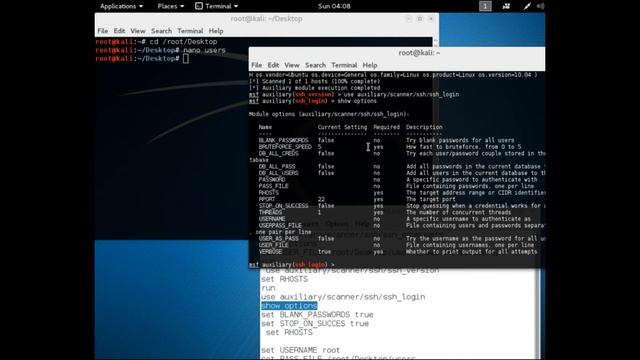Image resolution: width=640 pixels, height=360 pixels.
Task: Click the DB_ALL_PASS option name
Action: click(277, 167)
